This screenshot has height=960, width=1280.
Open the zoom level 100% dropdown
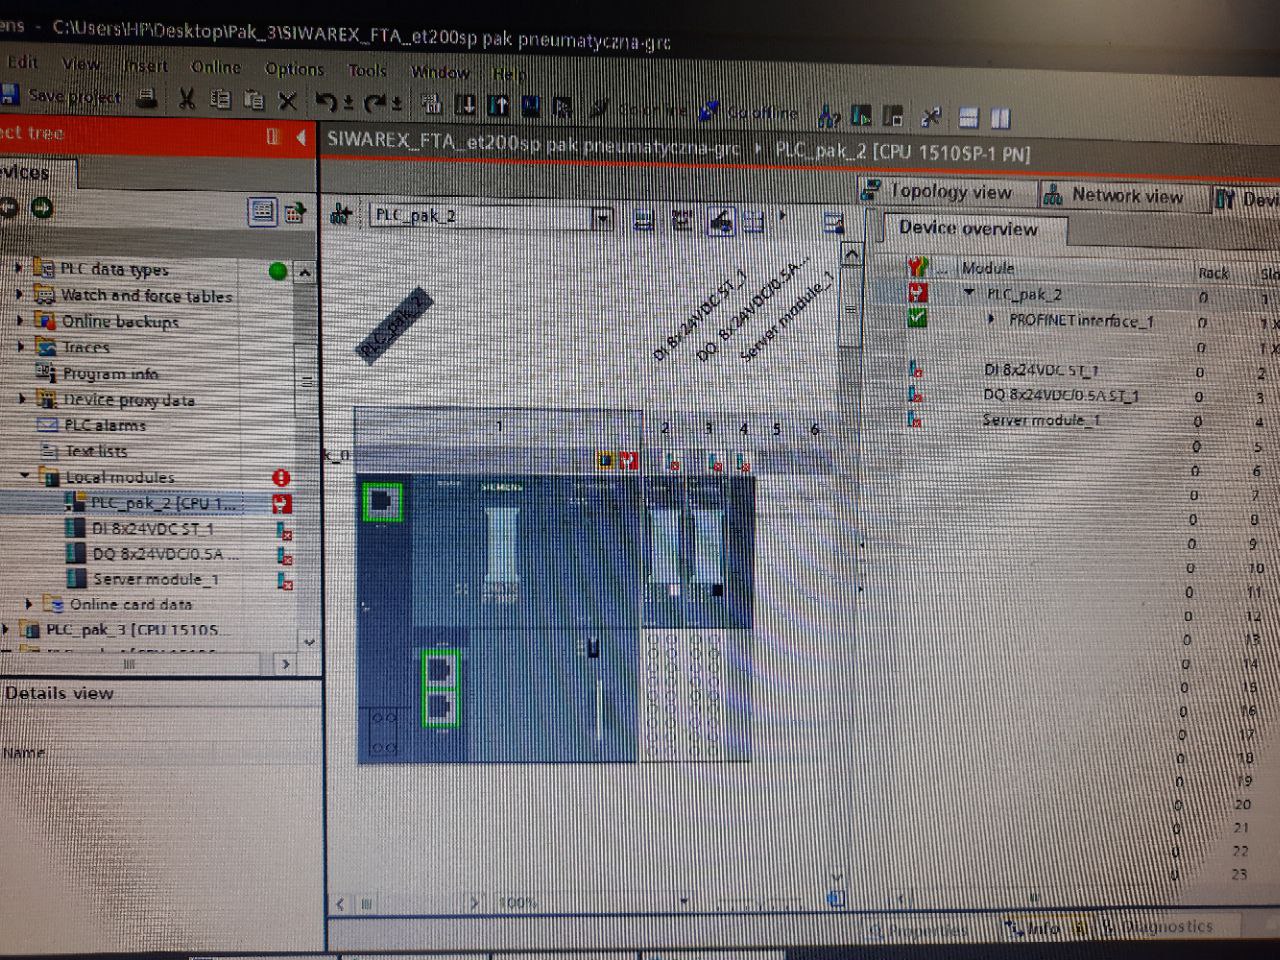pos(684,902)
